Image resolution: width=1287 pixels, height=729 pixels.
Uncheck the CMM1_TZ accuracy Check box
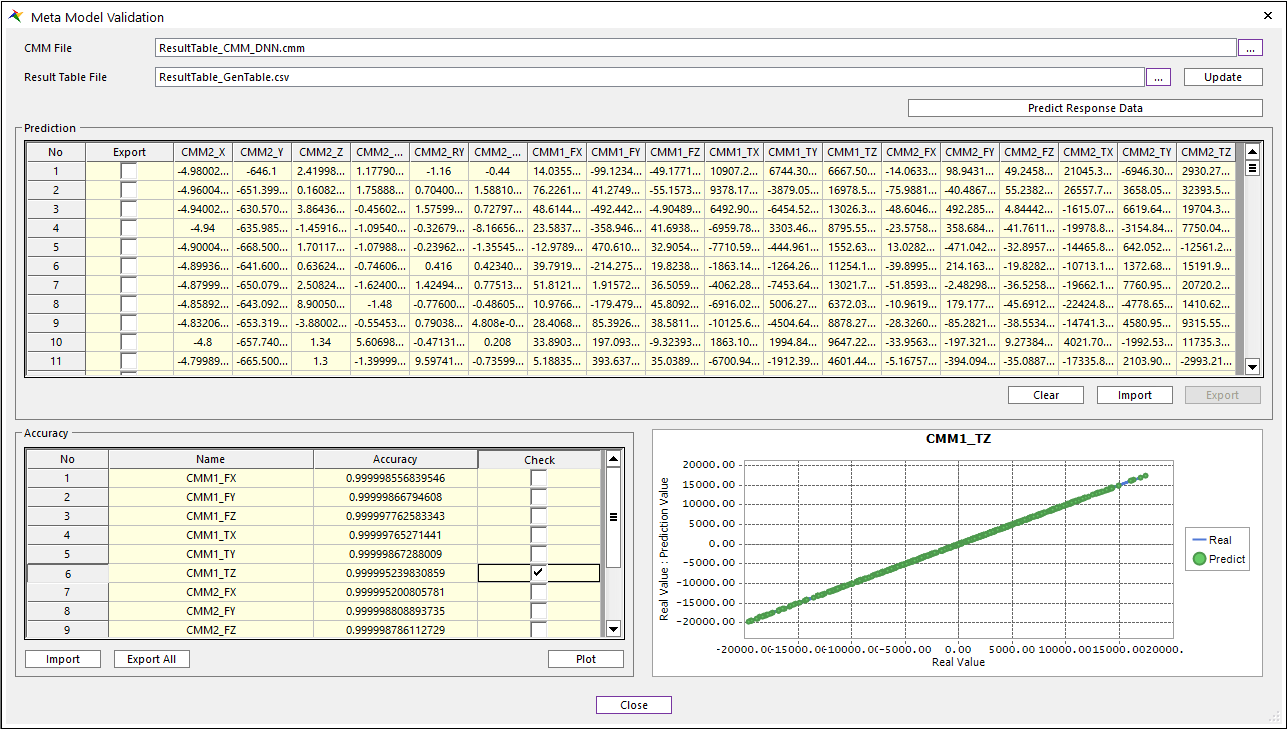[539, 573]
